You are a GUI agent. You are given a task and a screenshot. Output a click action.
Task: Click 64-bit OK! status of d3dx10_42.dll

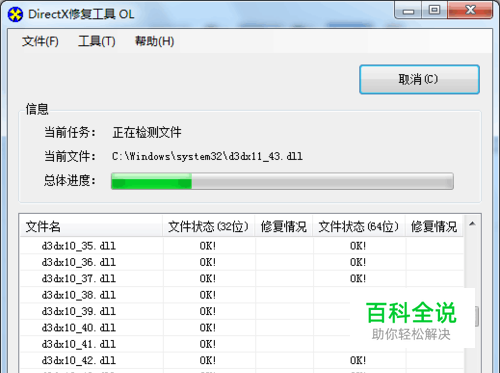[358, 360]
